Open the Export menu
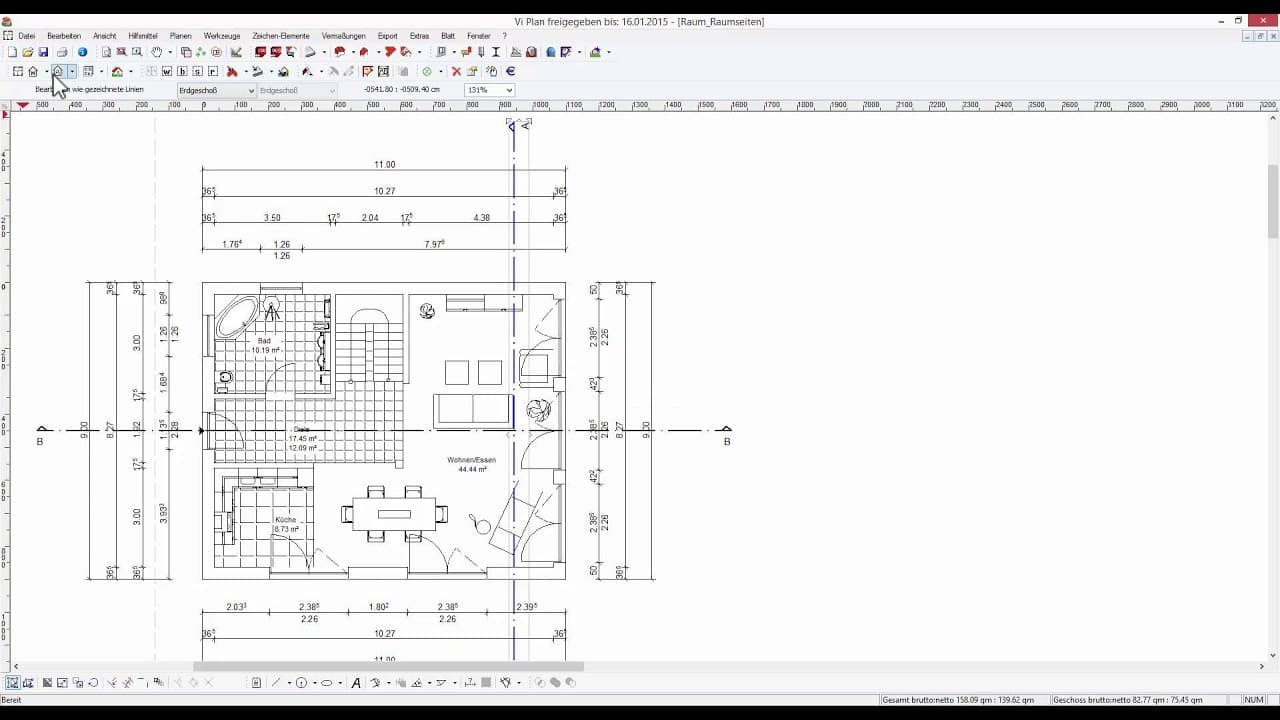The height and width of the screenshot is (720, 1280). (387, 36)
